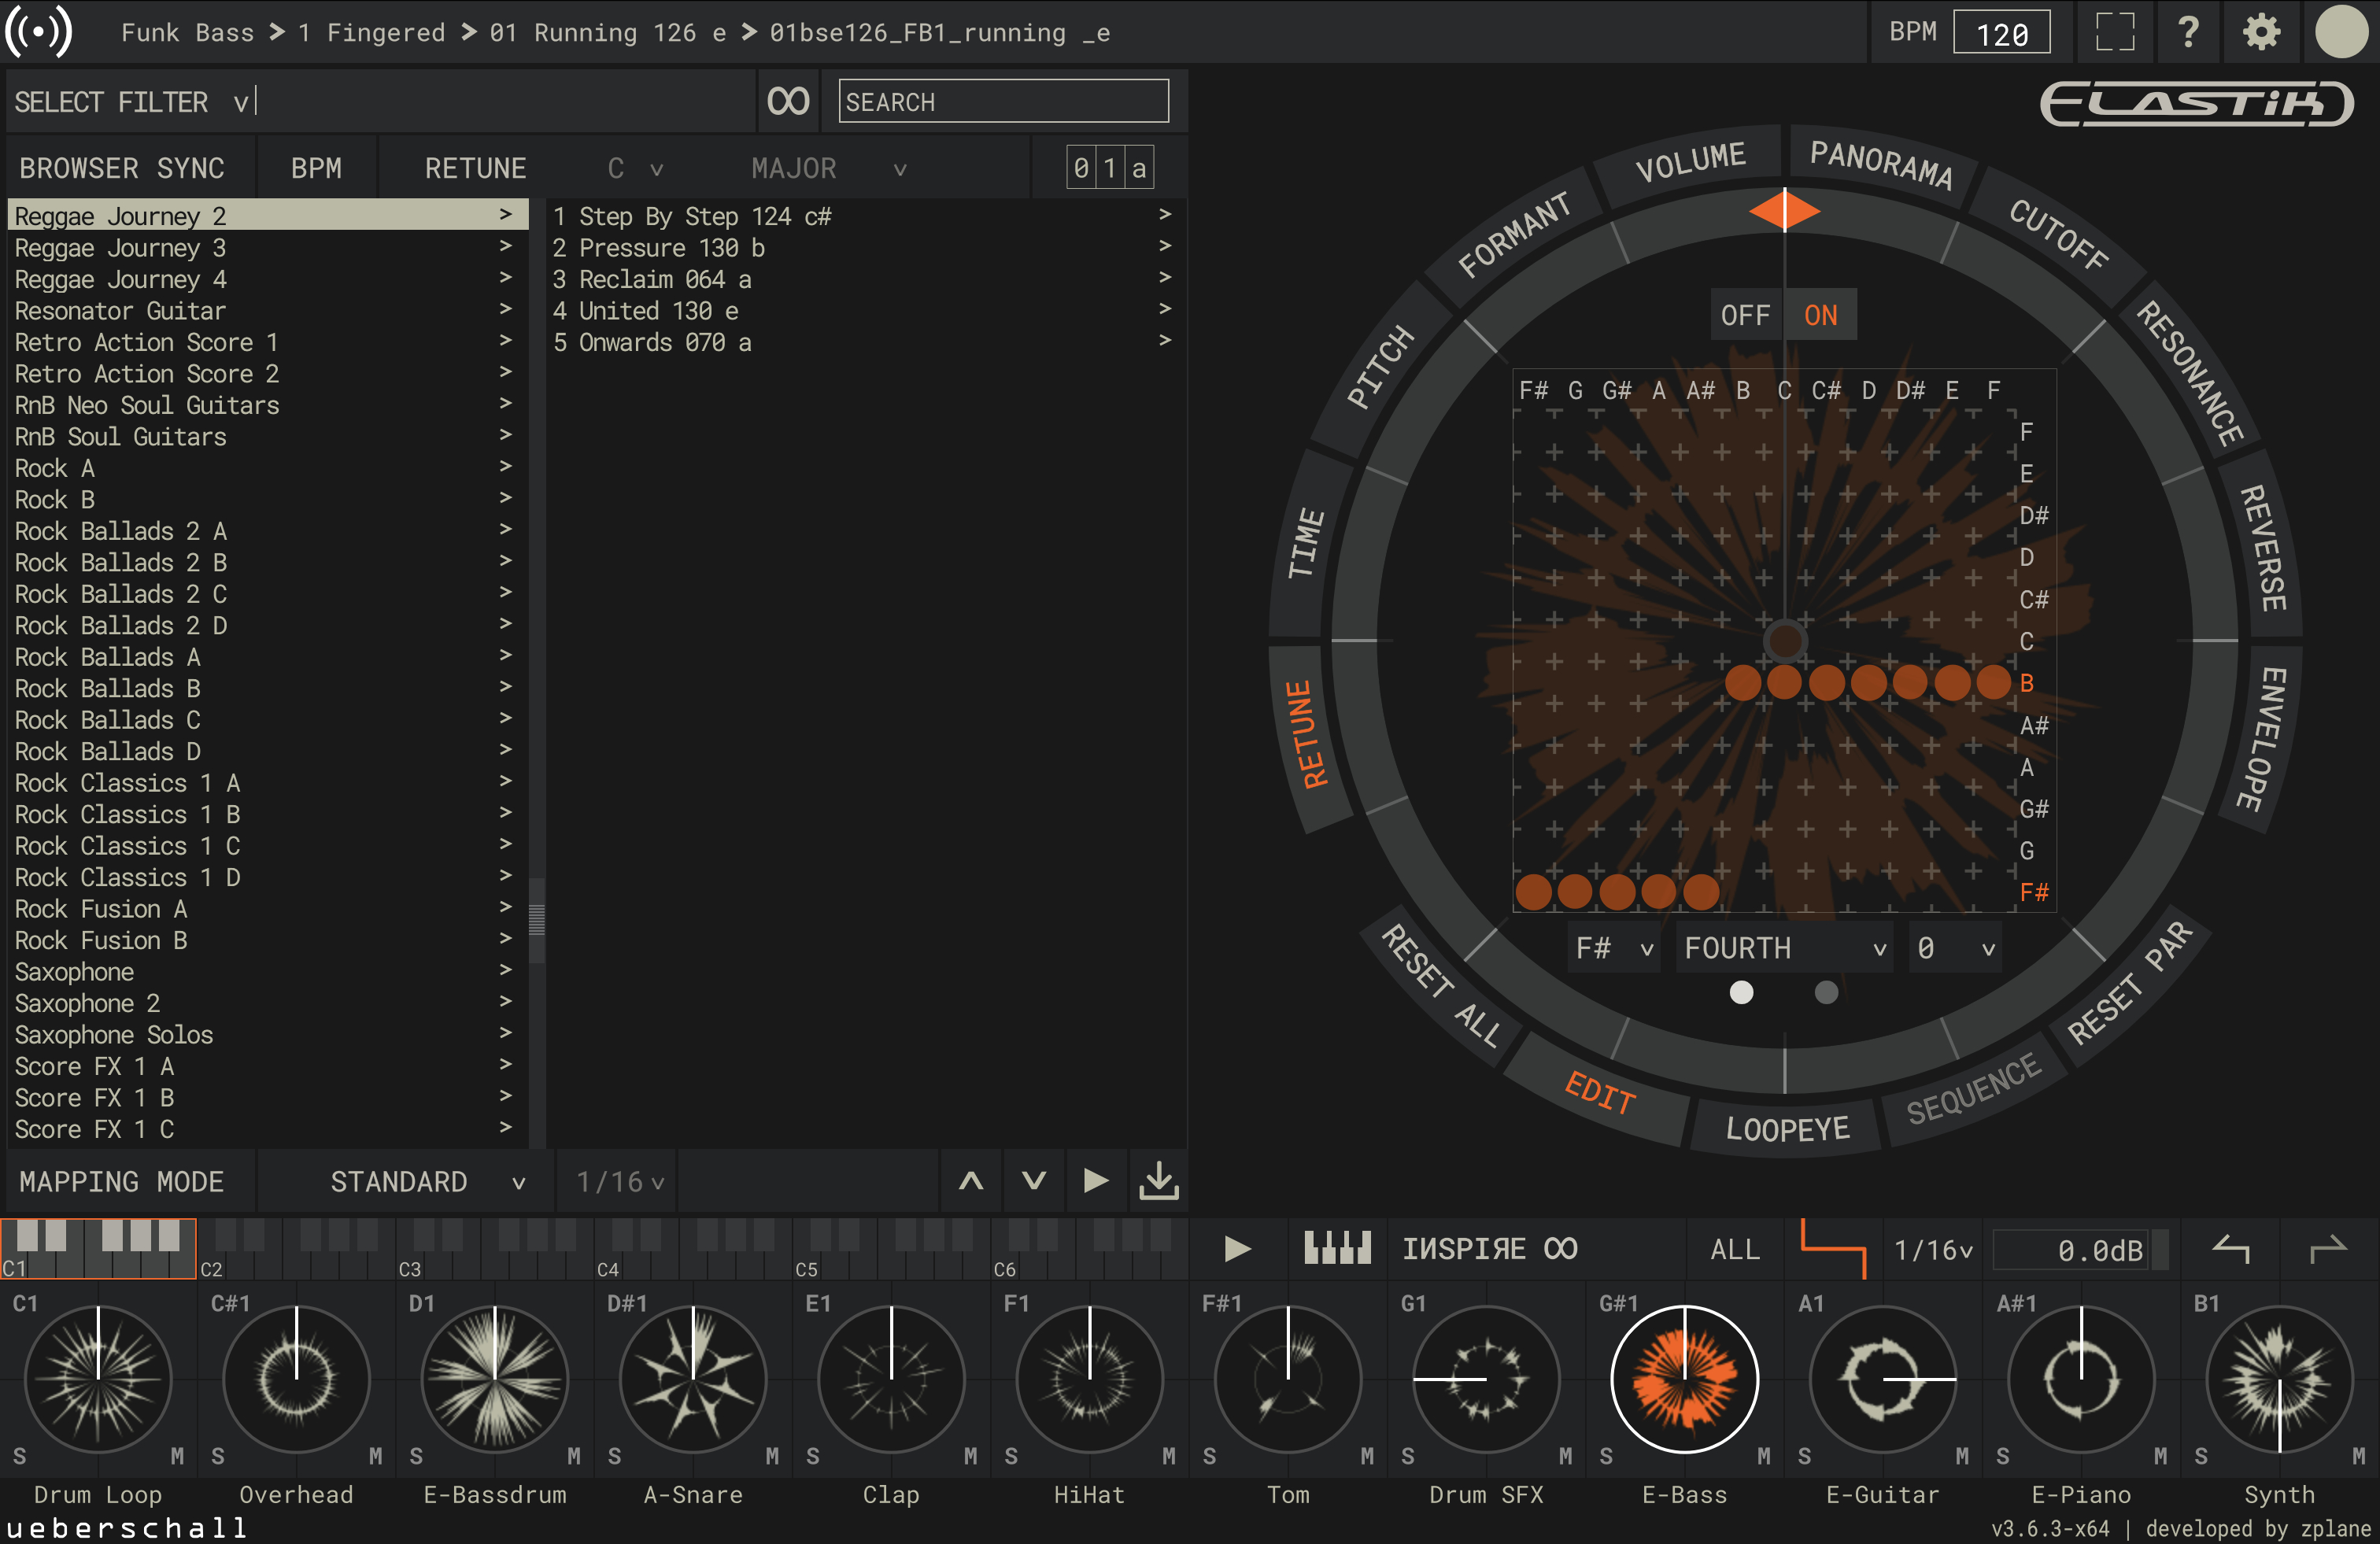
Task: Mute the E-Bass pad
Action: point(1764,1456)
